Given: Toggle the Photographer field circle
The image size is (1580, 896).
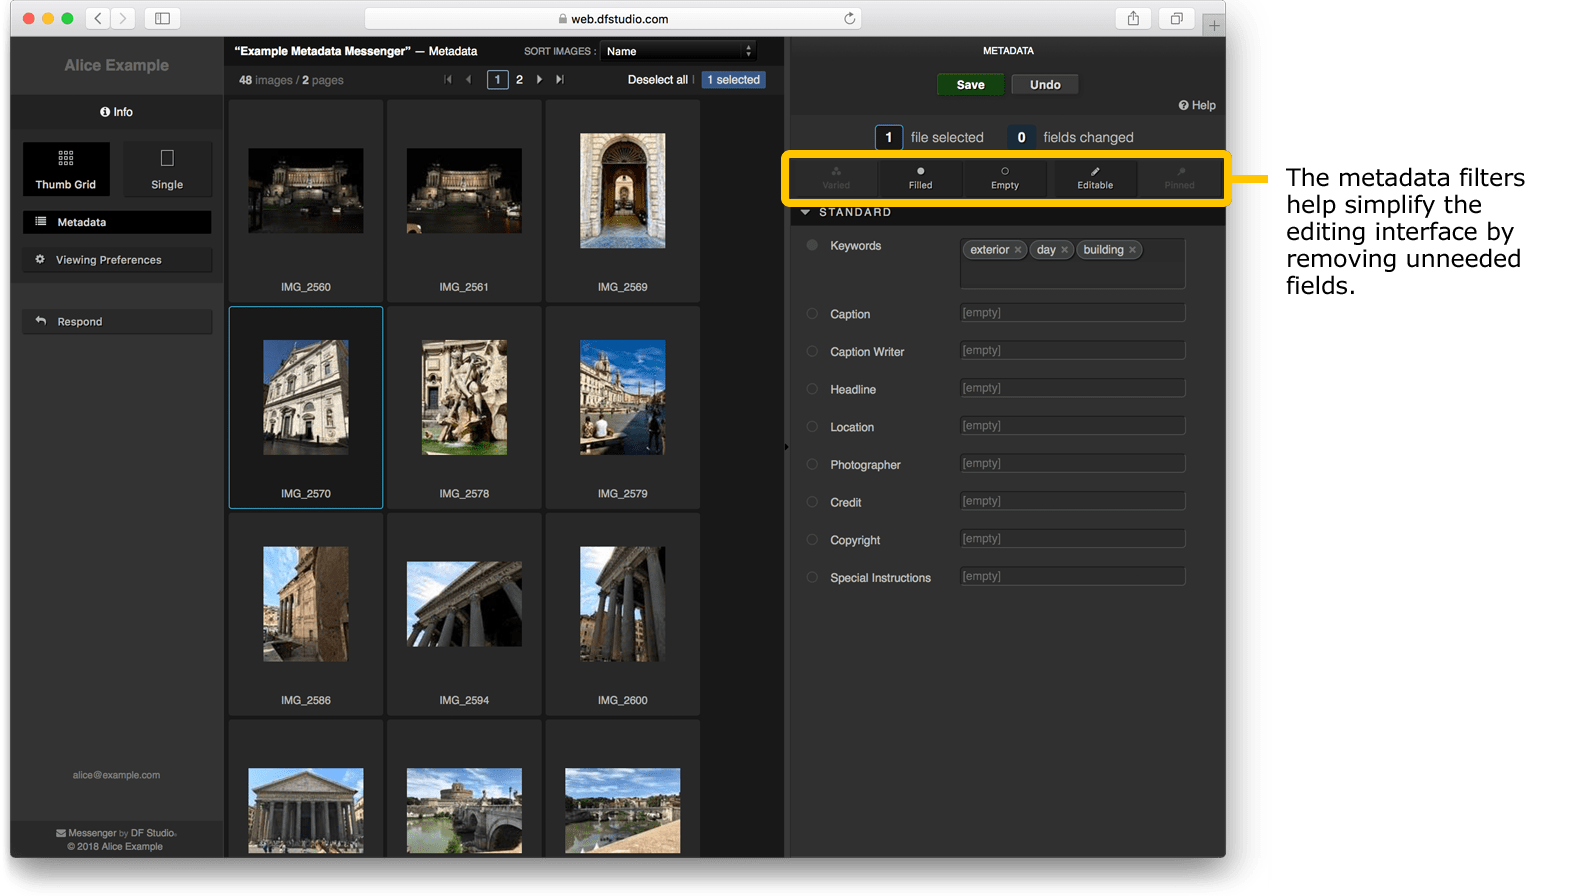Looking at the screenshot, I should (x=812, y=464).
